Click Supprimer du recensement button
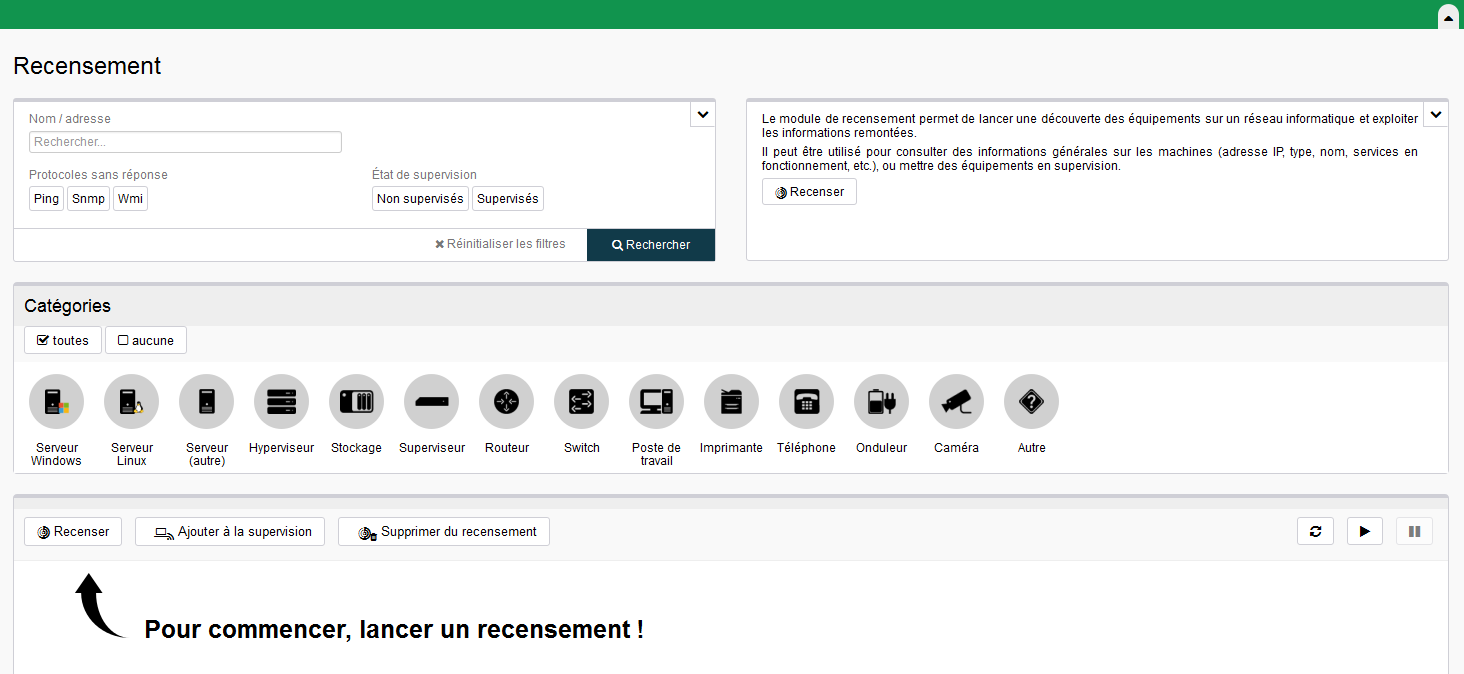 click(x=444, y=531)
